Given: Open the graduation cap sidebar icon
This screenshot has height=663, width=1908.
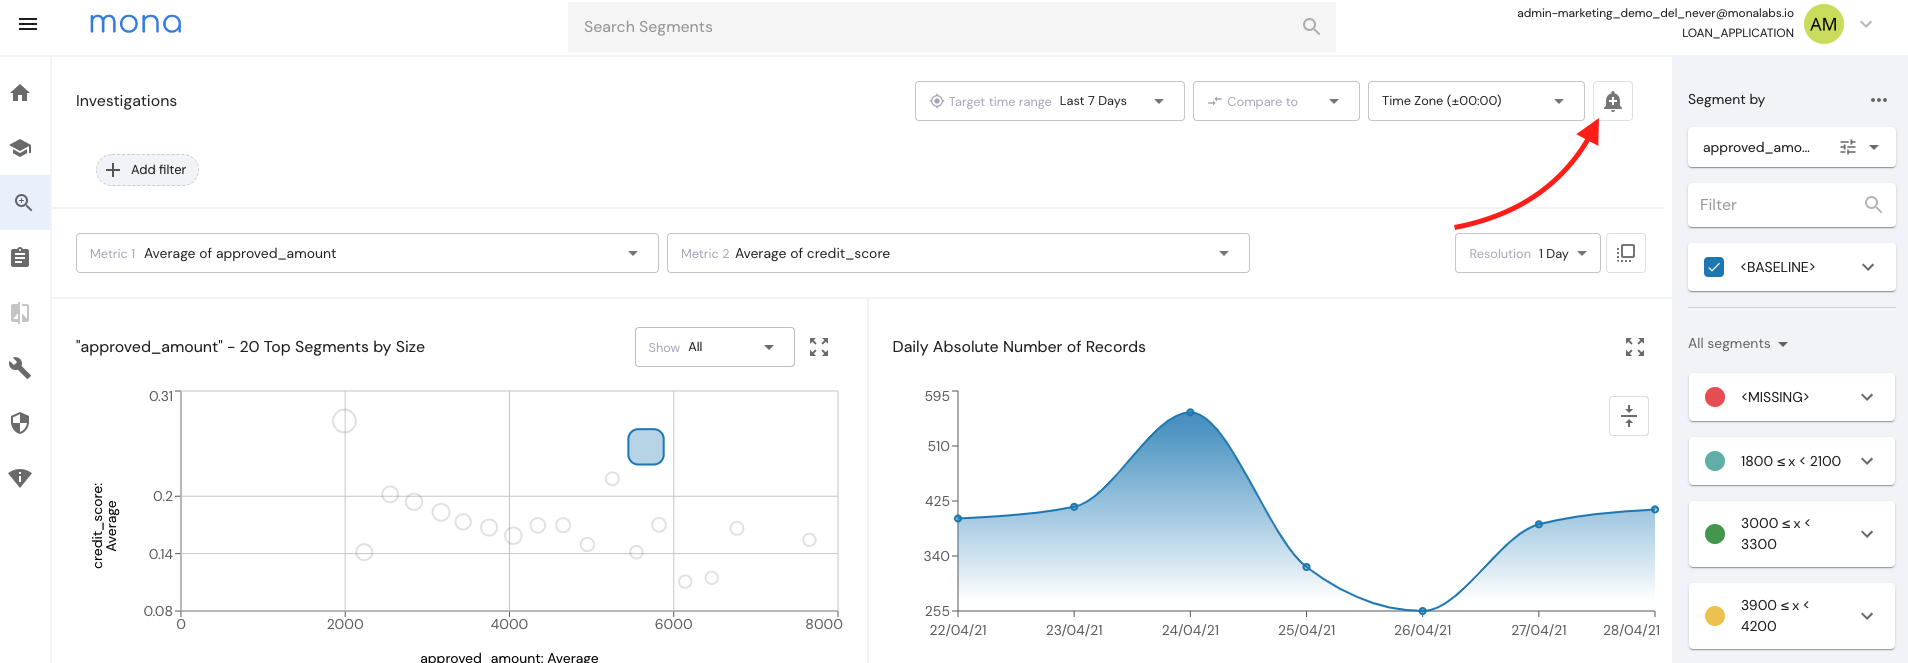Looking at the screenshot, I should (x=20, y=148).
